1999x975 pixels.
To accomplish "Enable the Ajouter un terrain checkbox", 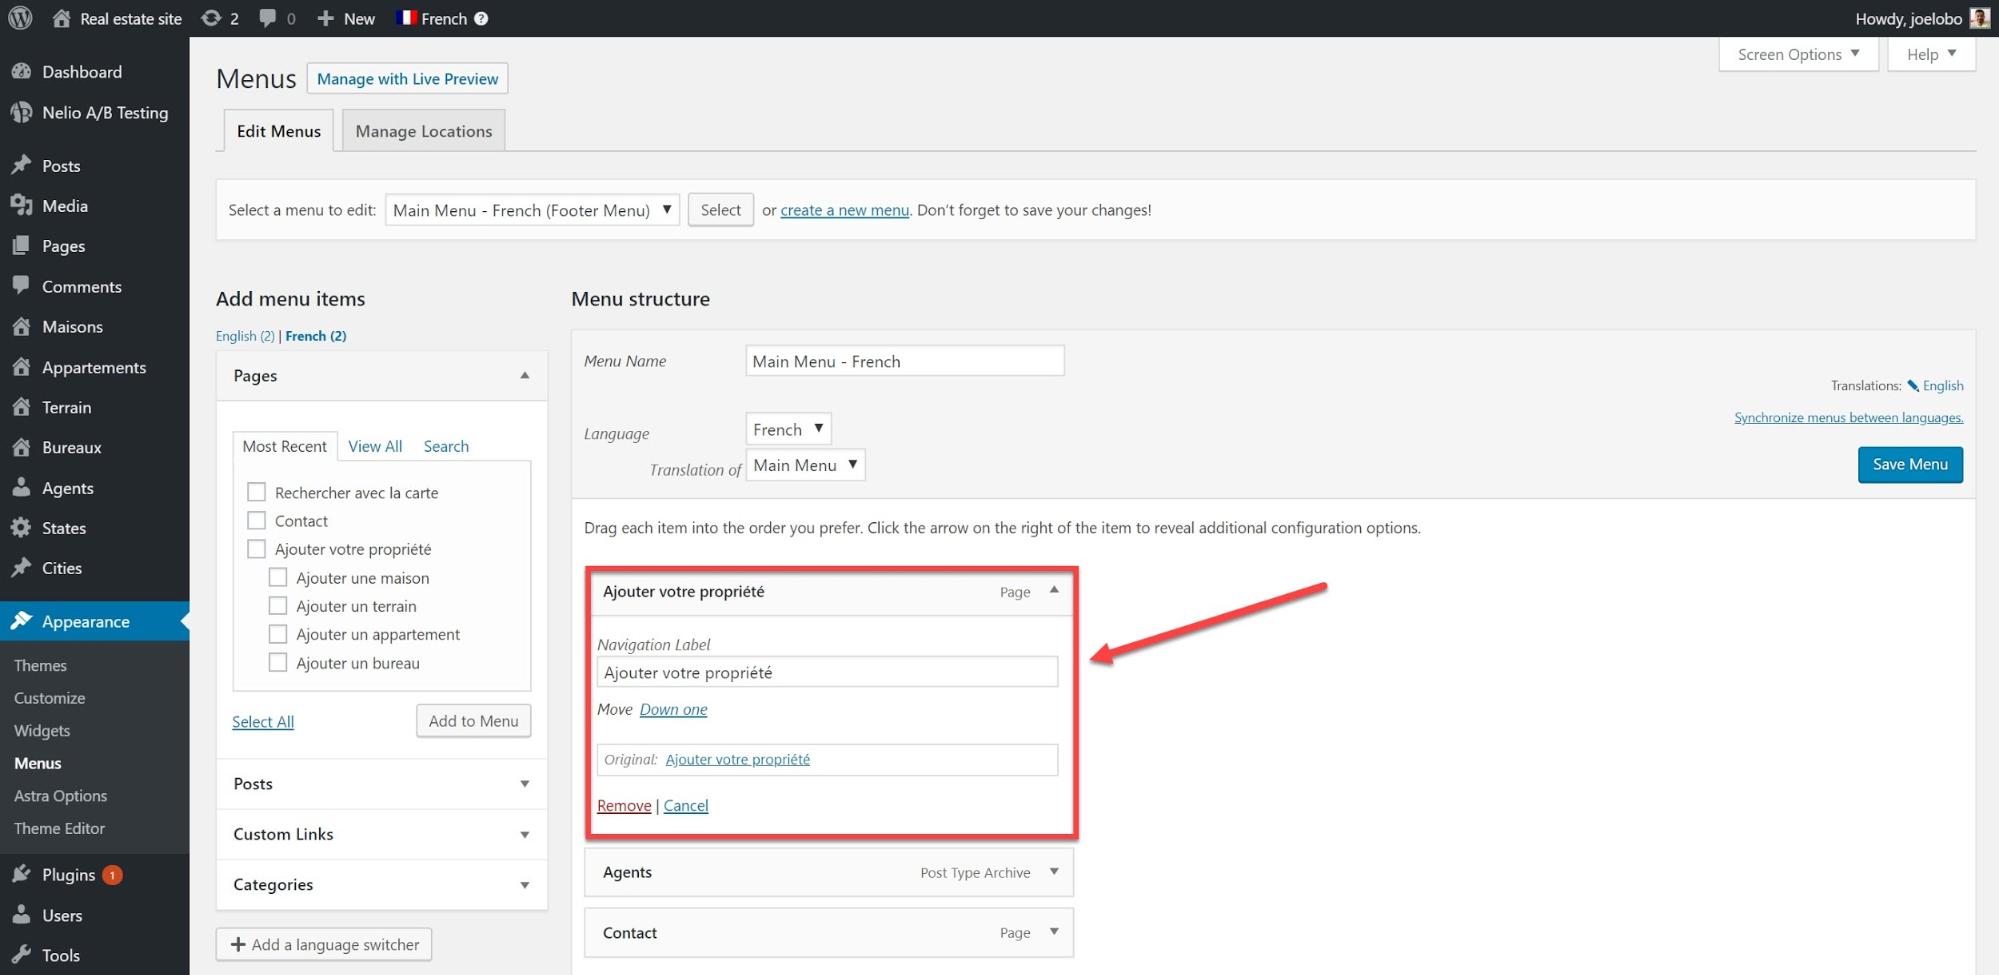I will [x=278, y=606].
